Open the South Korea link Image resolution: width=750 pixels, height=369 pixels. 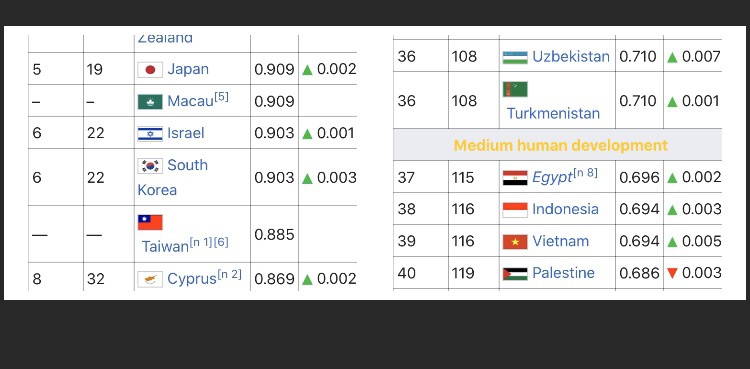pyautogui.click(x=173, y=178)
